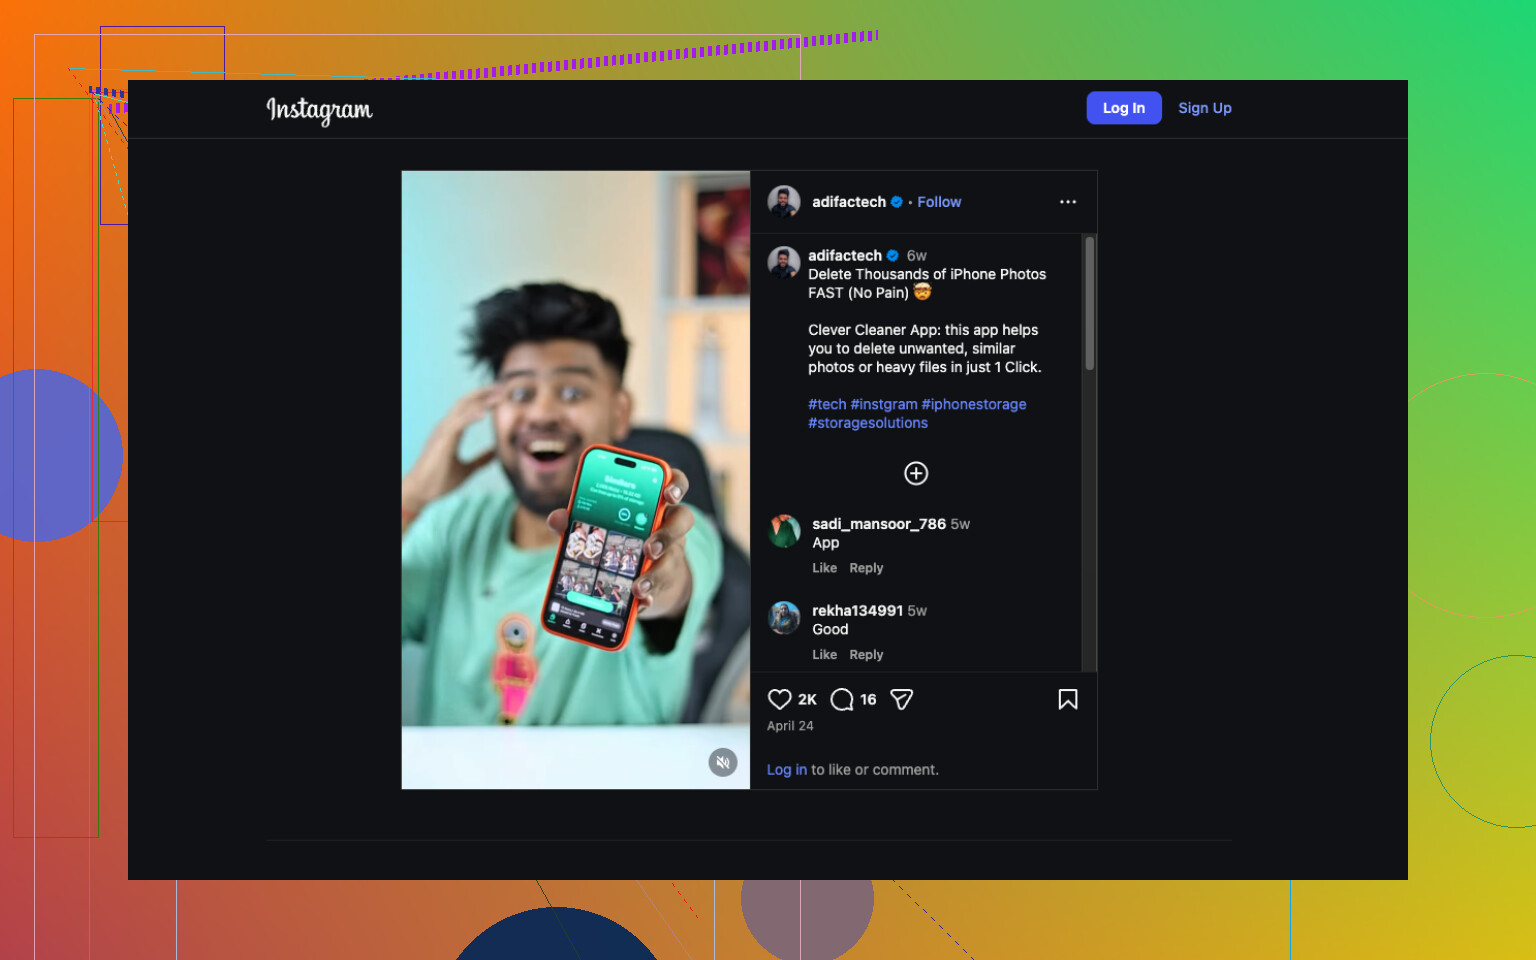The width and height of the screenshot is (1536, 960).
Task: Open adifactech username in the post header
Action: [x=849, y=202]
